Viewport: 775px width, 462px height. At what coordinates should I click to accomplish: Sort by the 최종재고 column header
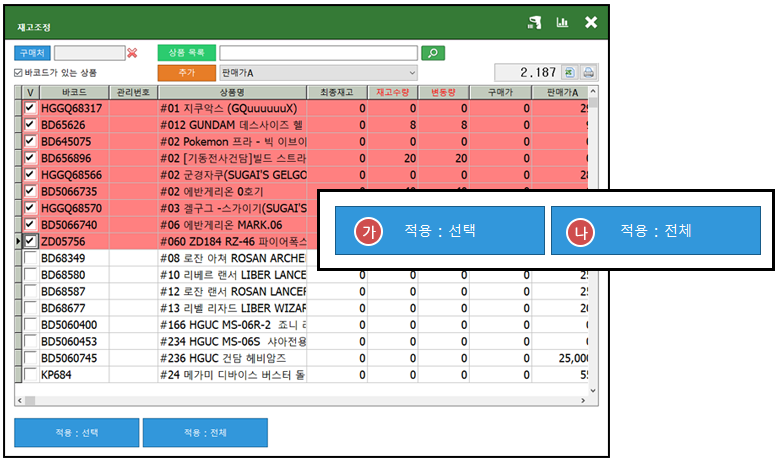pyautogui.click(x=337, y=92)
